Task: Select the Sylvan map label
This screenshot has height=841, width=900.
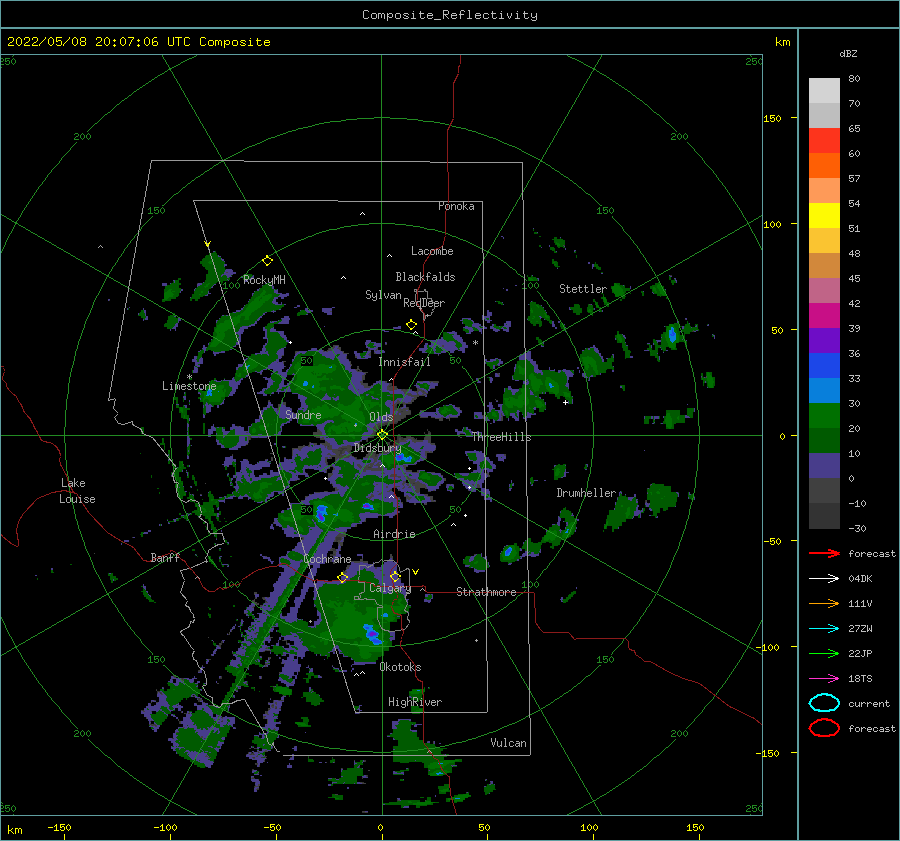Action: (x=383, y=295)
